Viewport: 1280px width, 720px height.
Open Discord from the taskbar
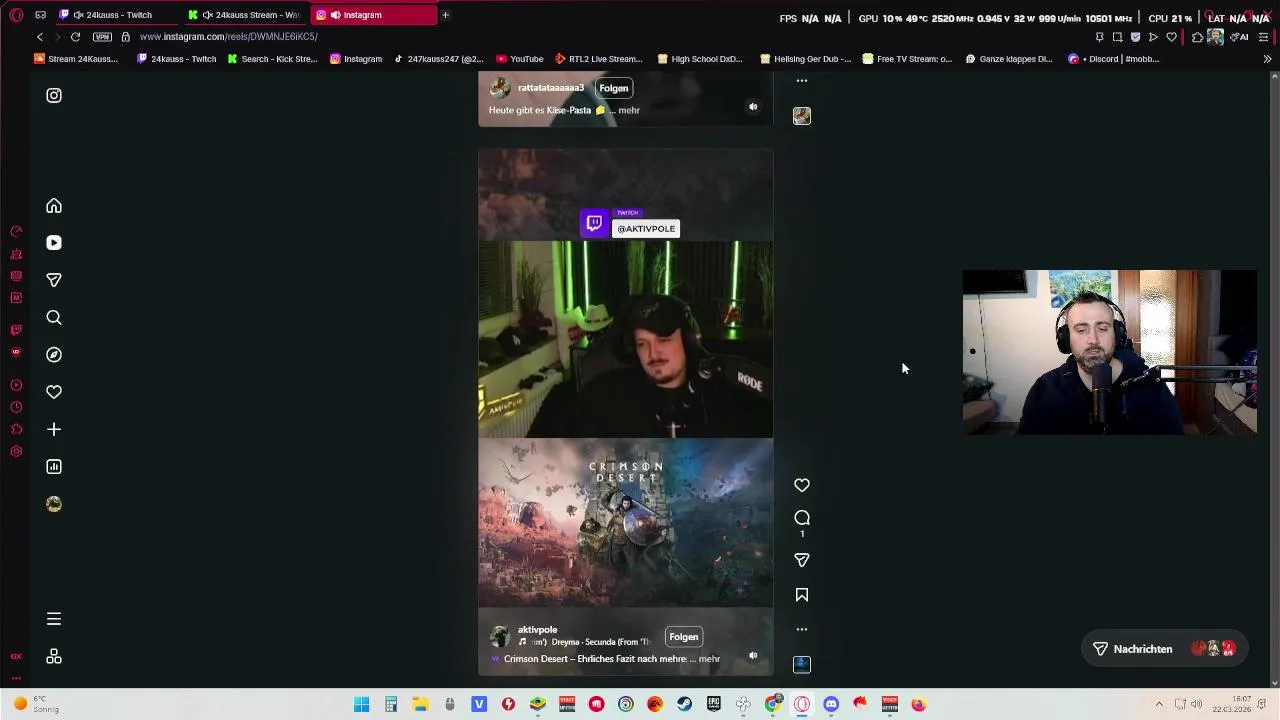coord(831,705)
